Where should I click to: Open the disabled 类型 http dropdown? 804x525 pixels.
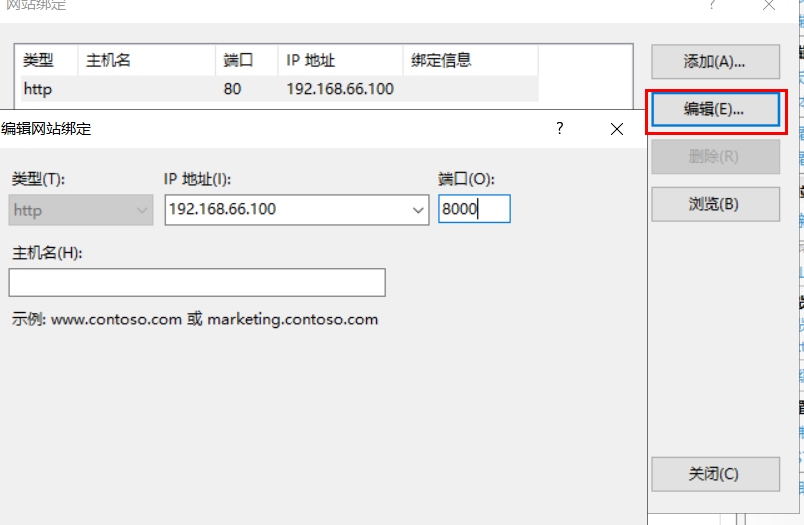(81, 210)
